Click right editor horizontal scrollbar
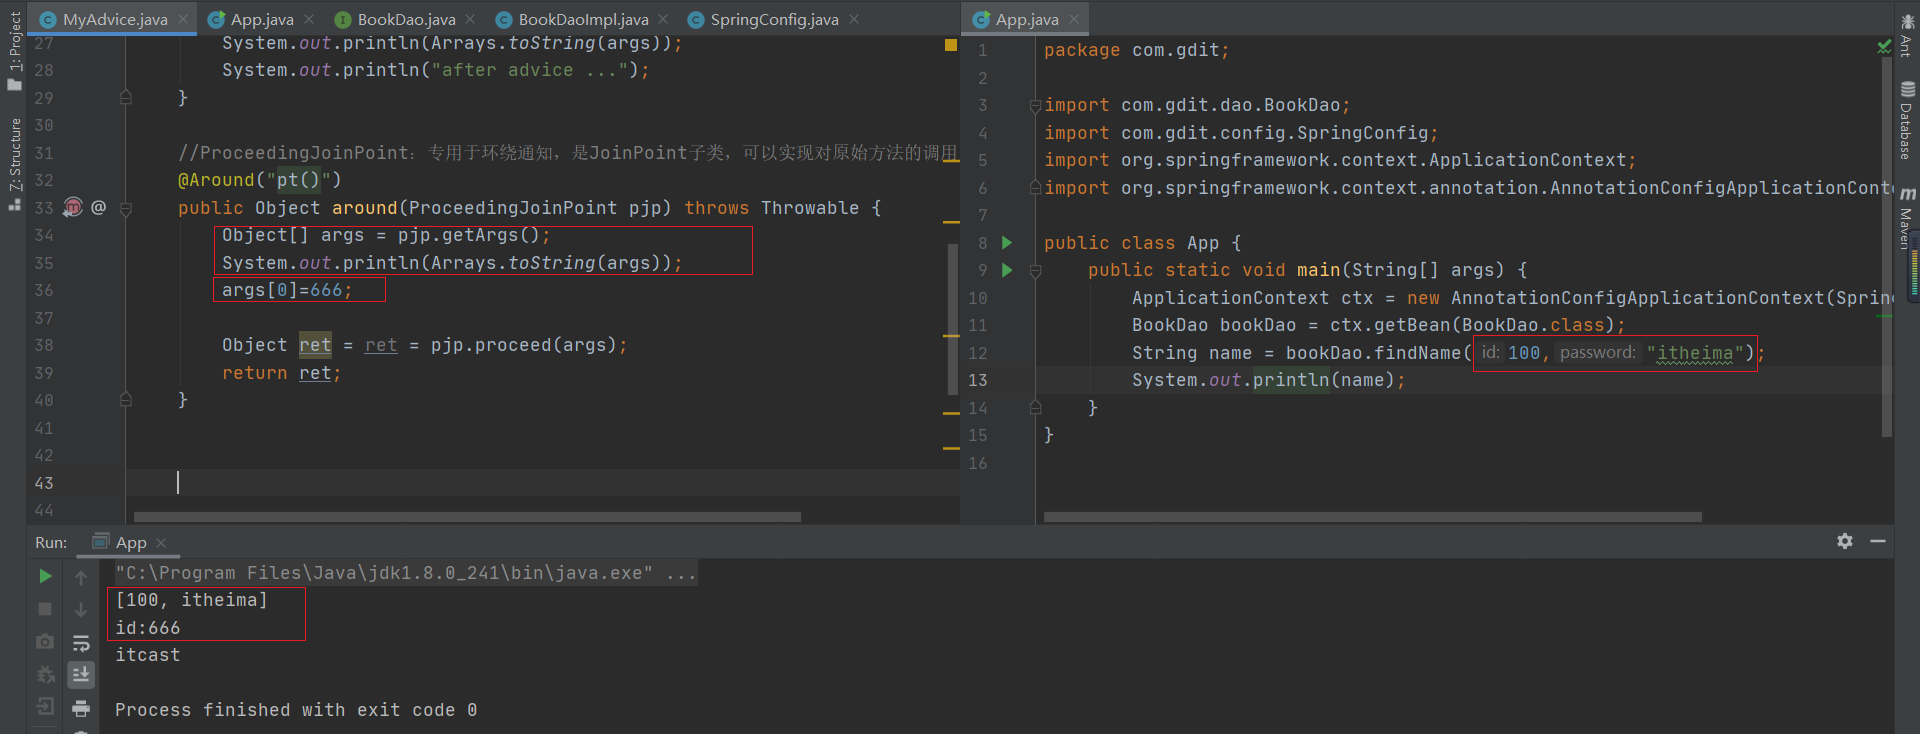The height and width of the screenshot is (734, 1920). [1372, 517]
